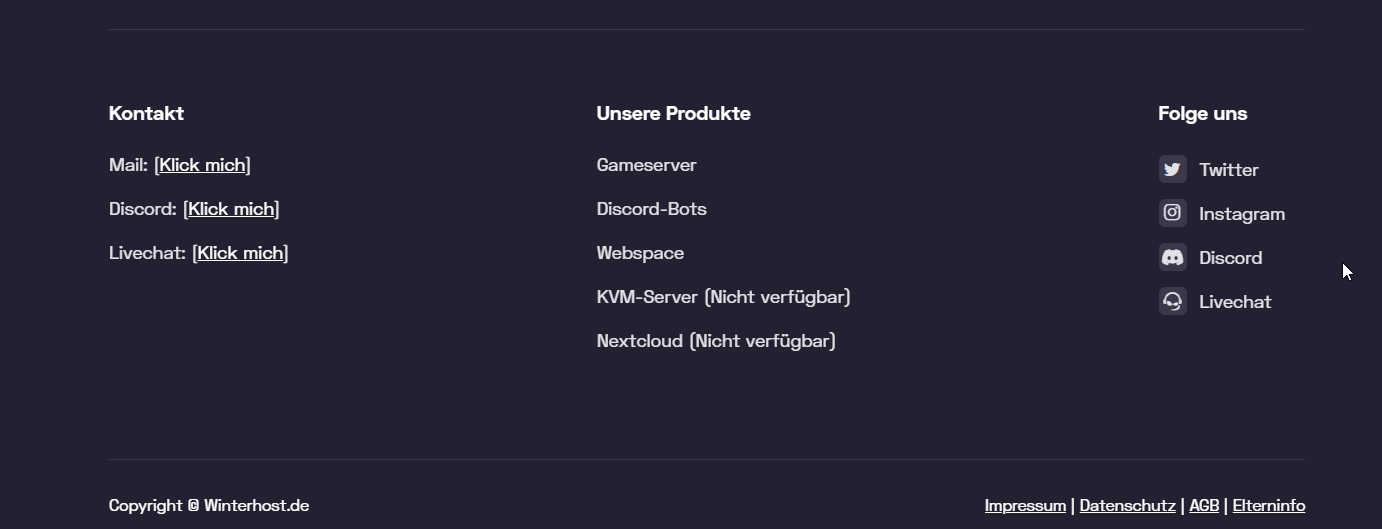
Task: Select the Webspace product link
Action: click(640, 253)
